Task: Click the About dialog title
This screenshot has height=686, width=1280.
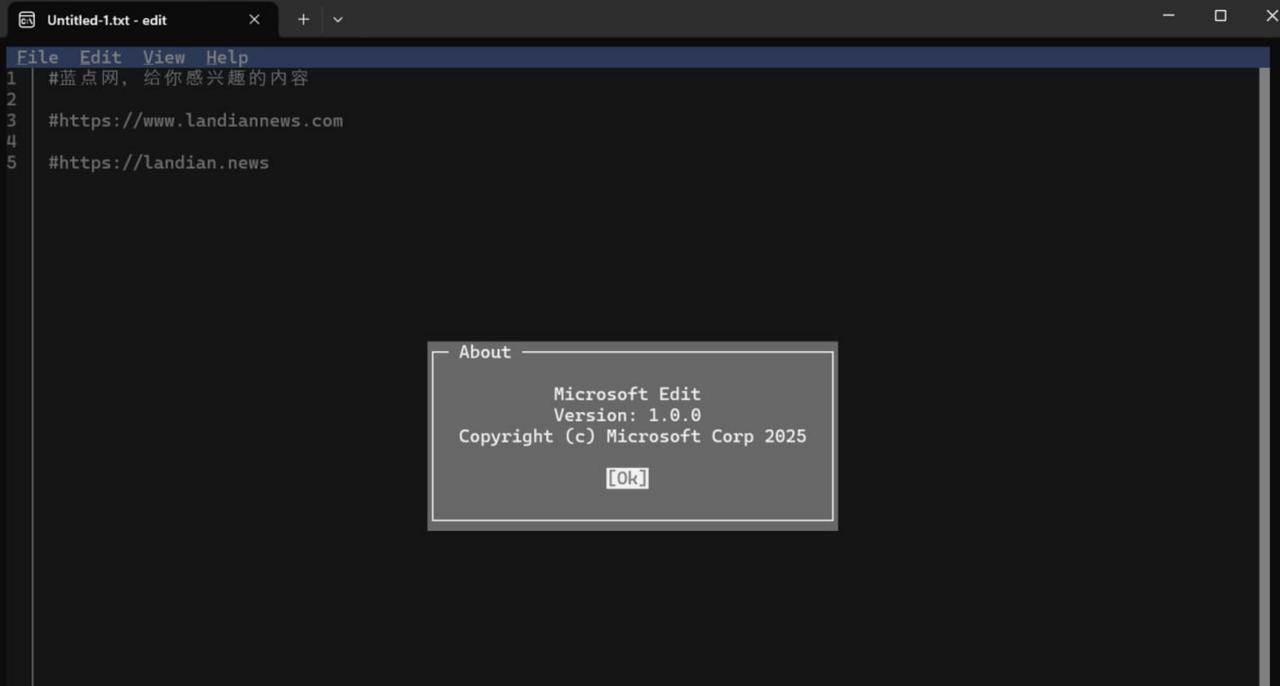Action: click(x=485, y=352)
